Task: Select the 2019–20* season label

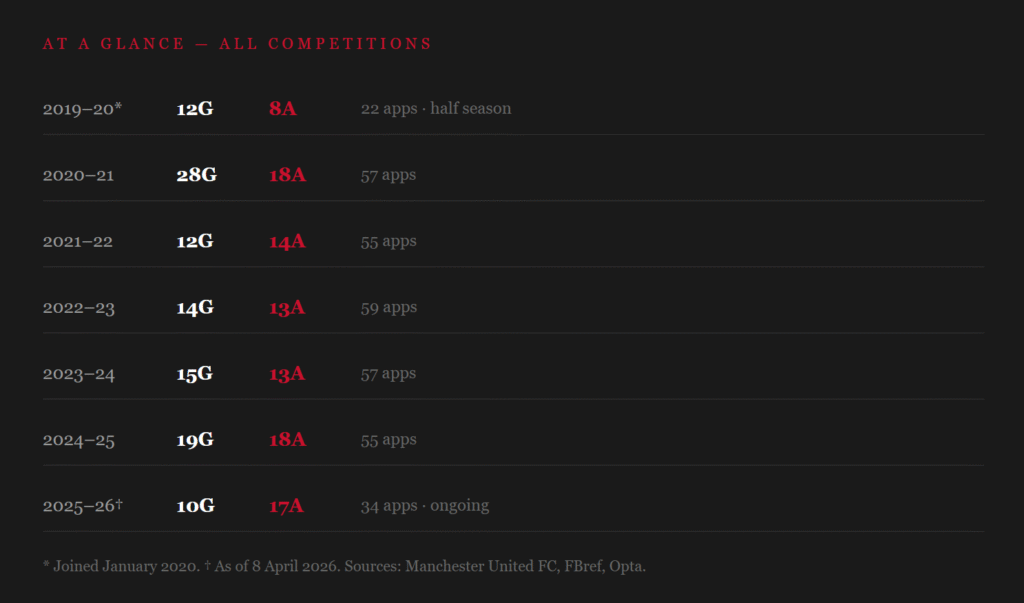Action: tap(82, 108)
